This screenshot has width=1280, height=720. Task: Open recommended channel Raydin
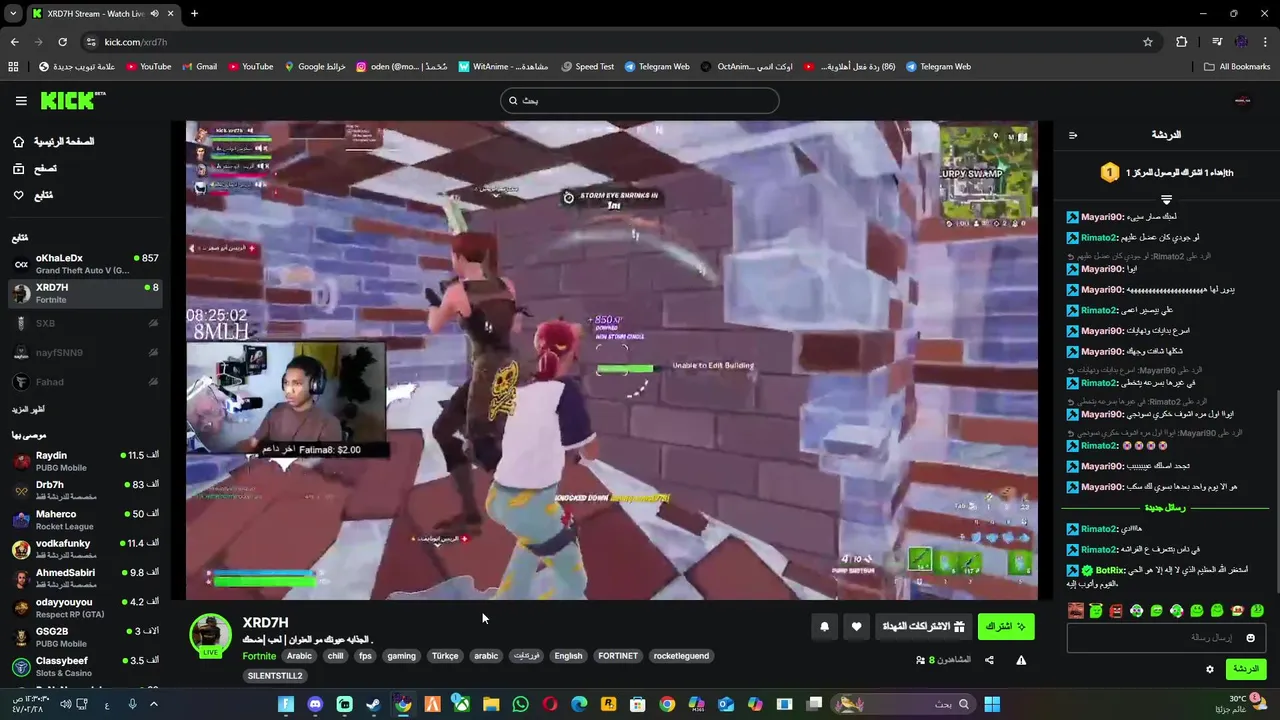pos(85,461)
